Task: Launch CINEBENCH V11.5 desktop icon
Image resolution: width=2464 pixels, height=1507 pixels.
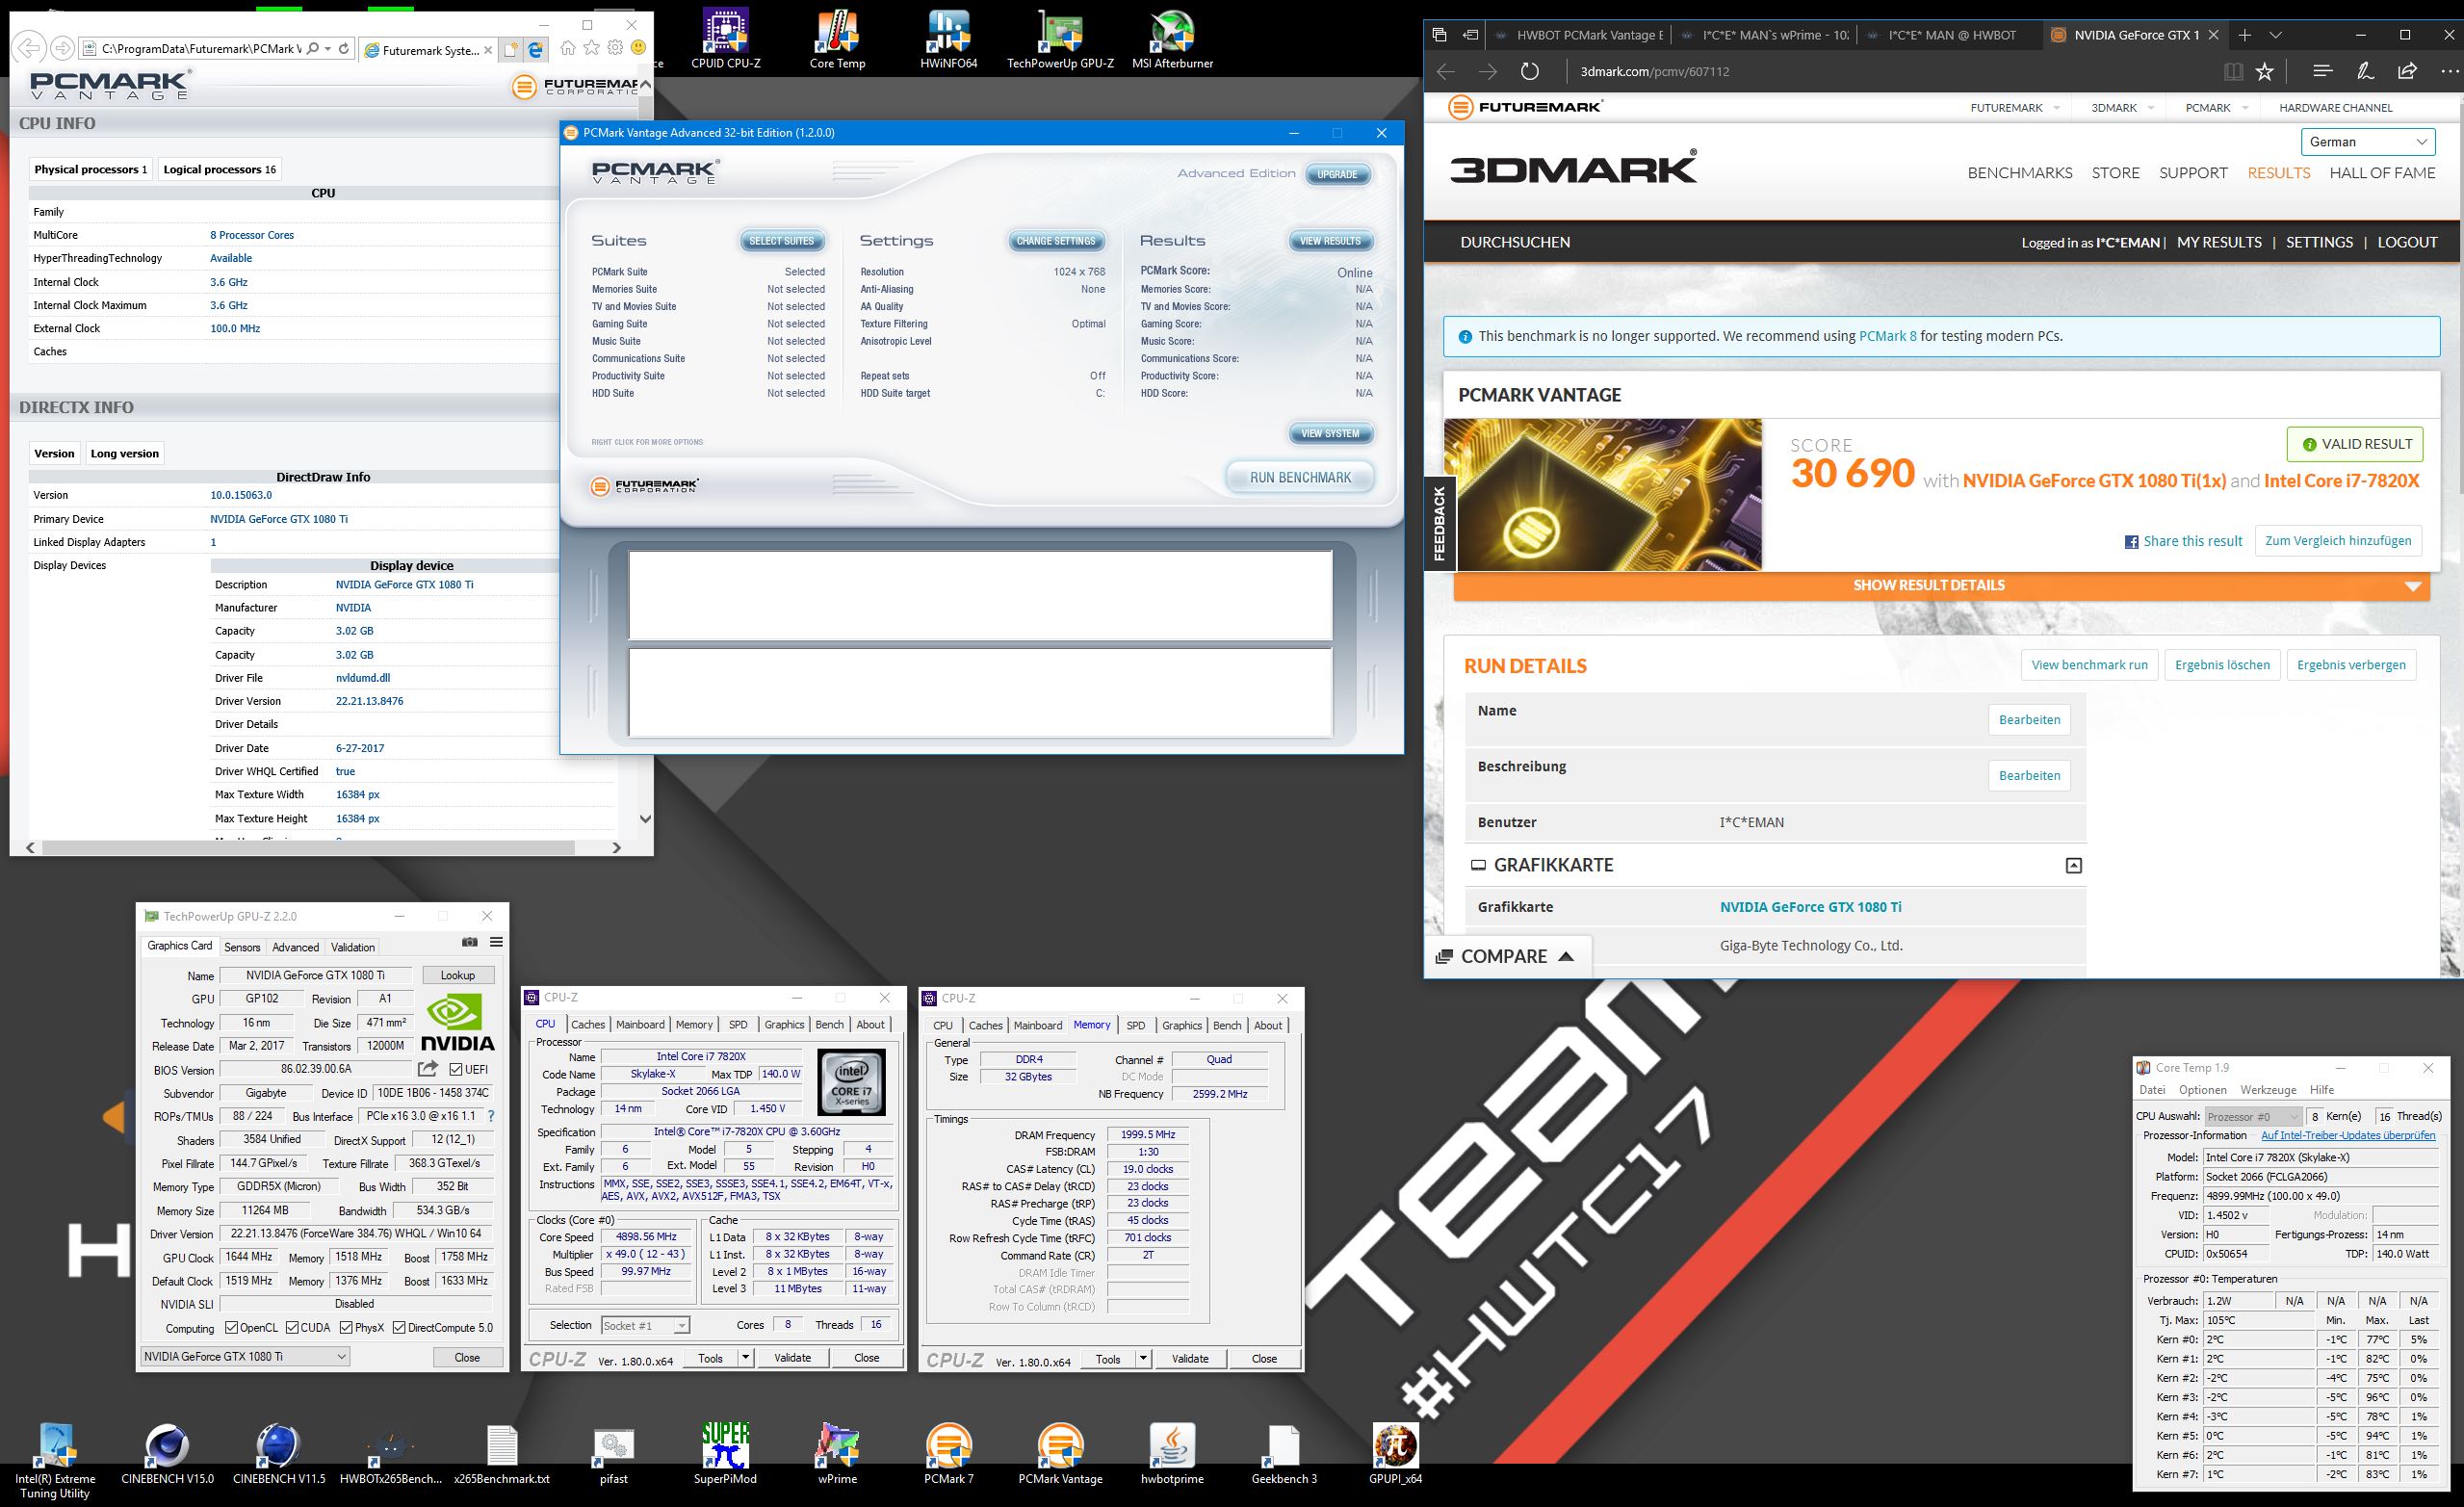Action: (x=279, y=1452)
